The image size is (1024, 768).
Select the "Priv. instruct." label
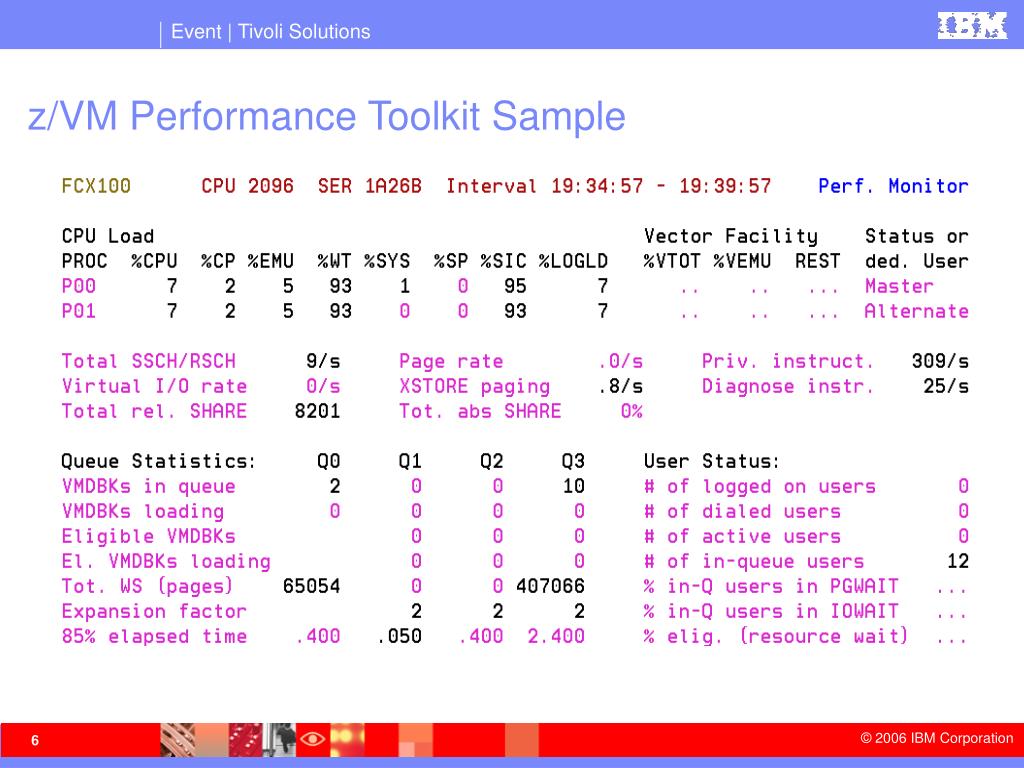point(788,361)
